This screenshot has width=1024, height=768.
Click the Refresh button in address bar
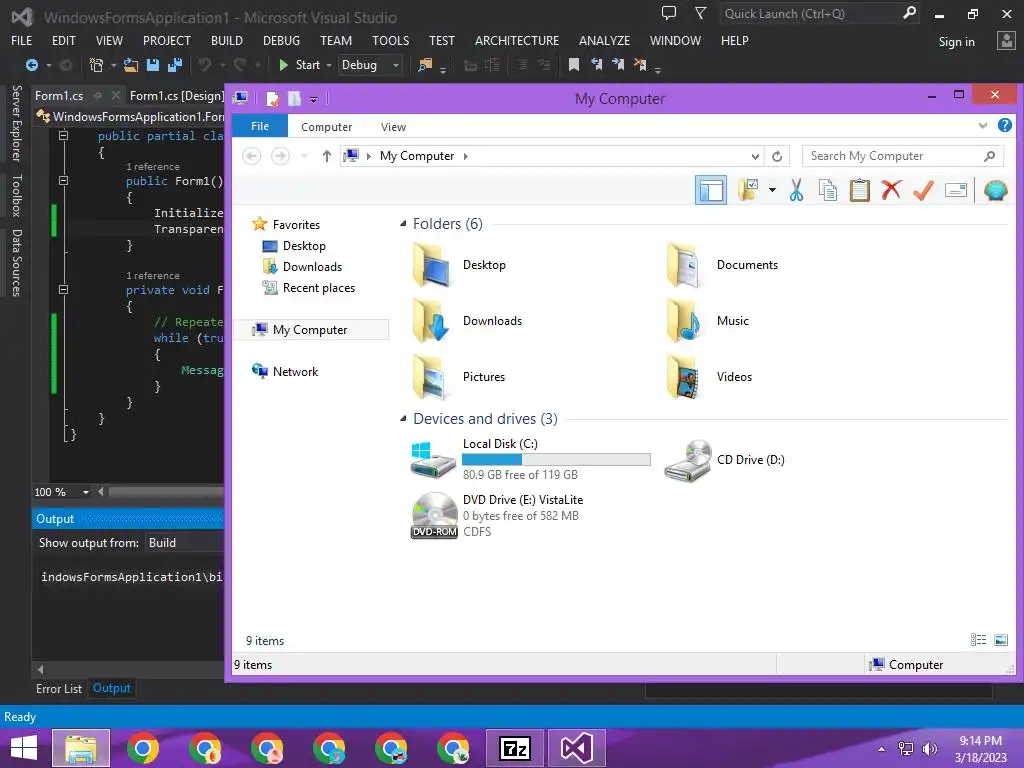point(776,156)
